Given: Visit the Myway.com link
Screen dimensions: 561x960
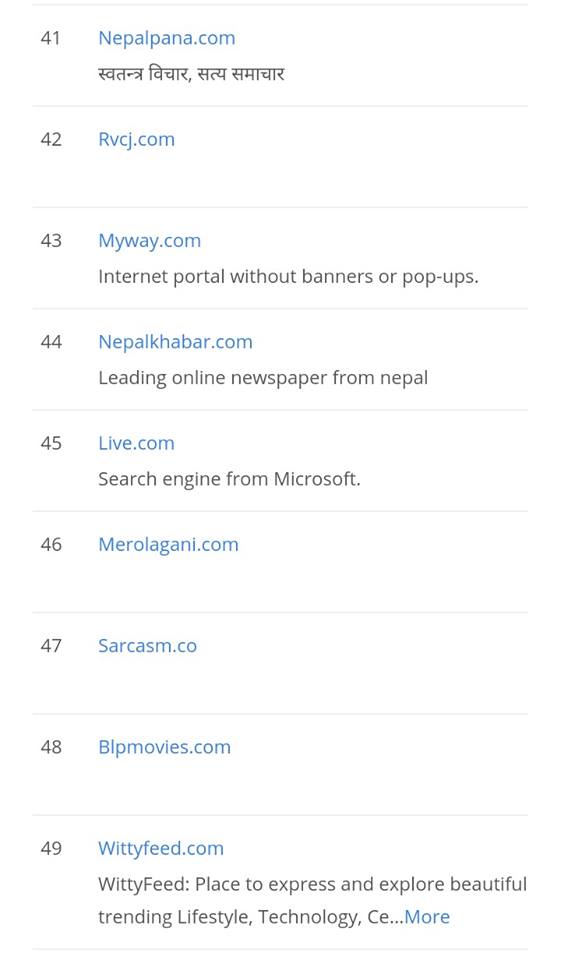Looking at the screenshot, I should (149, 241).
